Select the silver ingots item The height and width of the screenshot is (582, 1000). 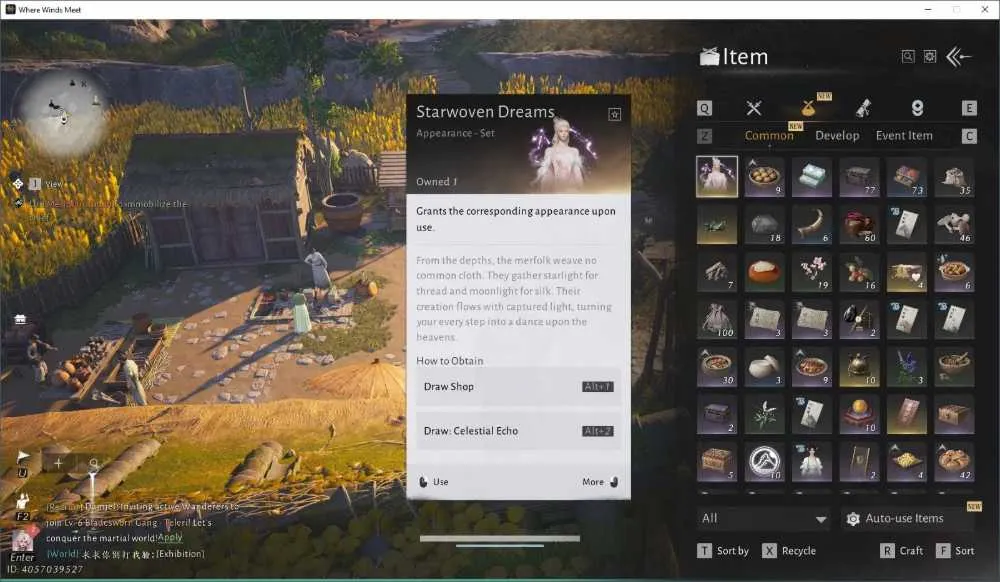811,177
